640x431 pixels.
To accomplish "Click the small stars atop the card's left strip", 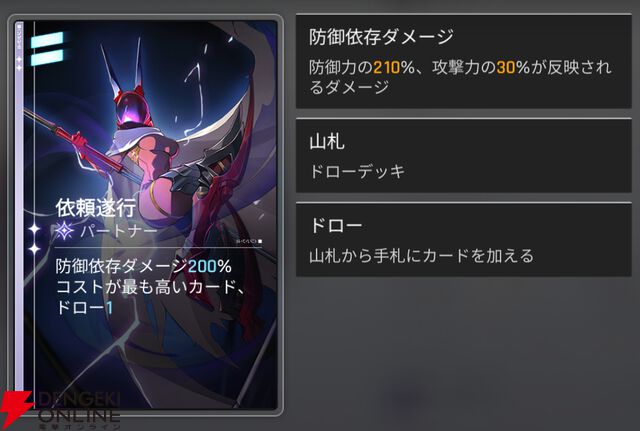I will pos(19,63).
